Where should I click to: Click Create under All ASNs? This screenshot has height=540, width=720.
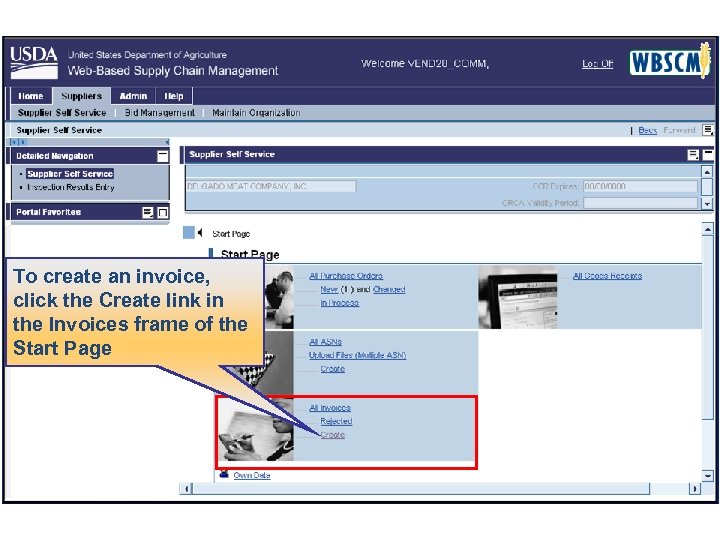(332, 369)
